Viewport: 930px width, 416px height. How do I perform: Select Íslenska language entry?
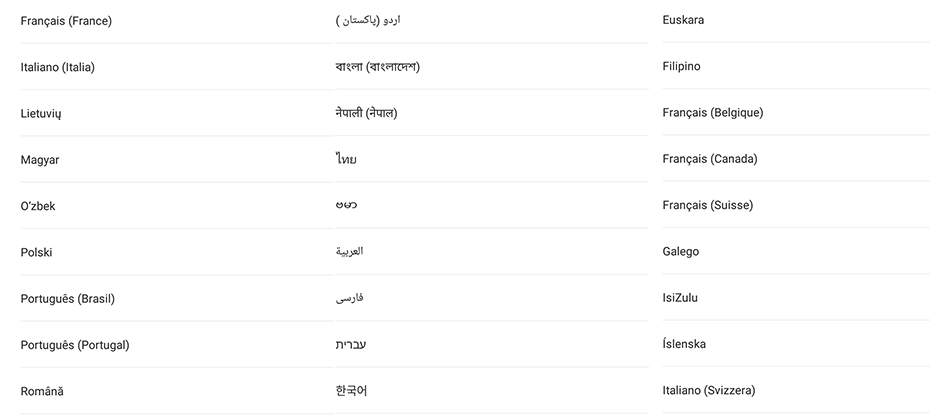pos(684,344)
